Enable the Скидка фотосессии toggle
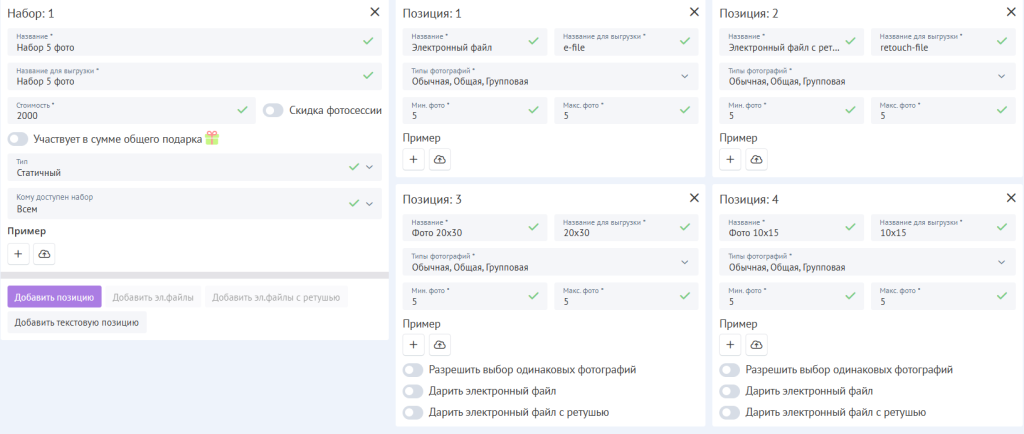This screenshot has width=1024, height=434. point(273,110)
